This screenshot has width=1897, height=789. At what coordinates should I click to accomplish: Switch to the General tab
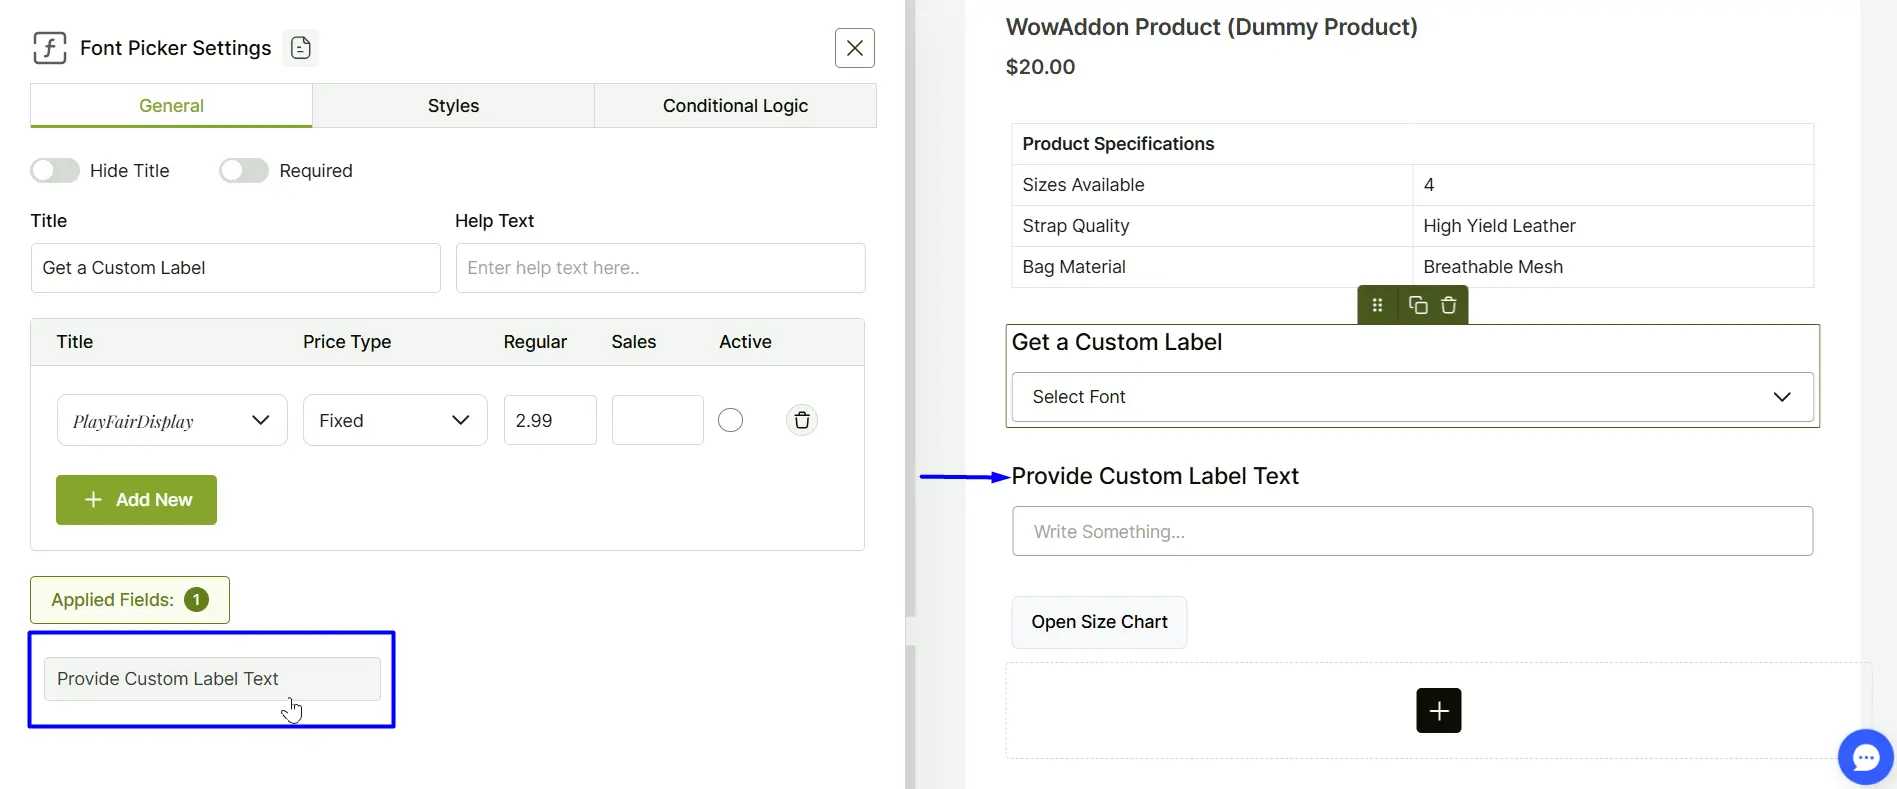coord(171,106)
